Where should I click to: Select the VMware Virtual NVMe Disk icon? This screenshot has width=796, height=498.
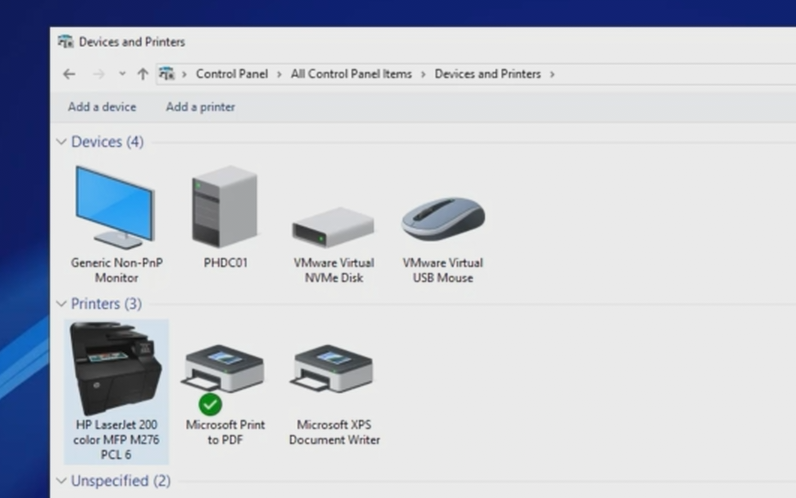coord(333,228)
